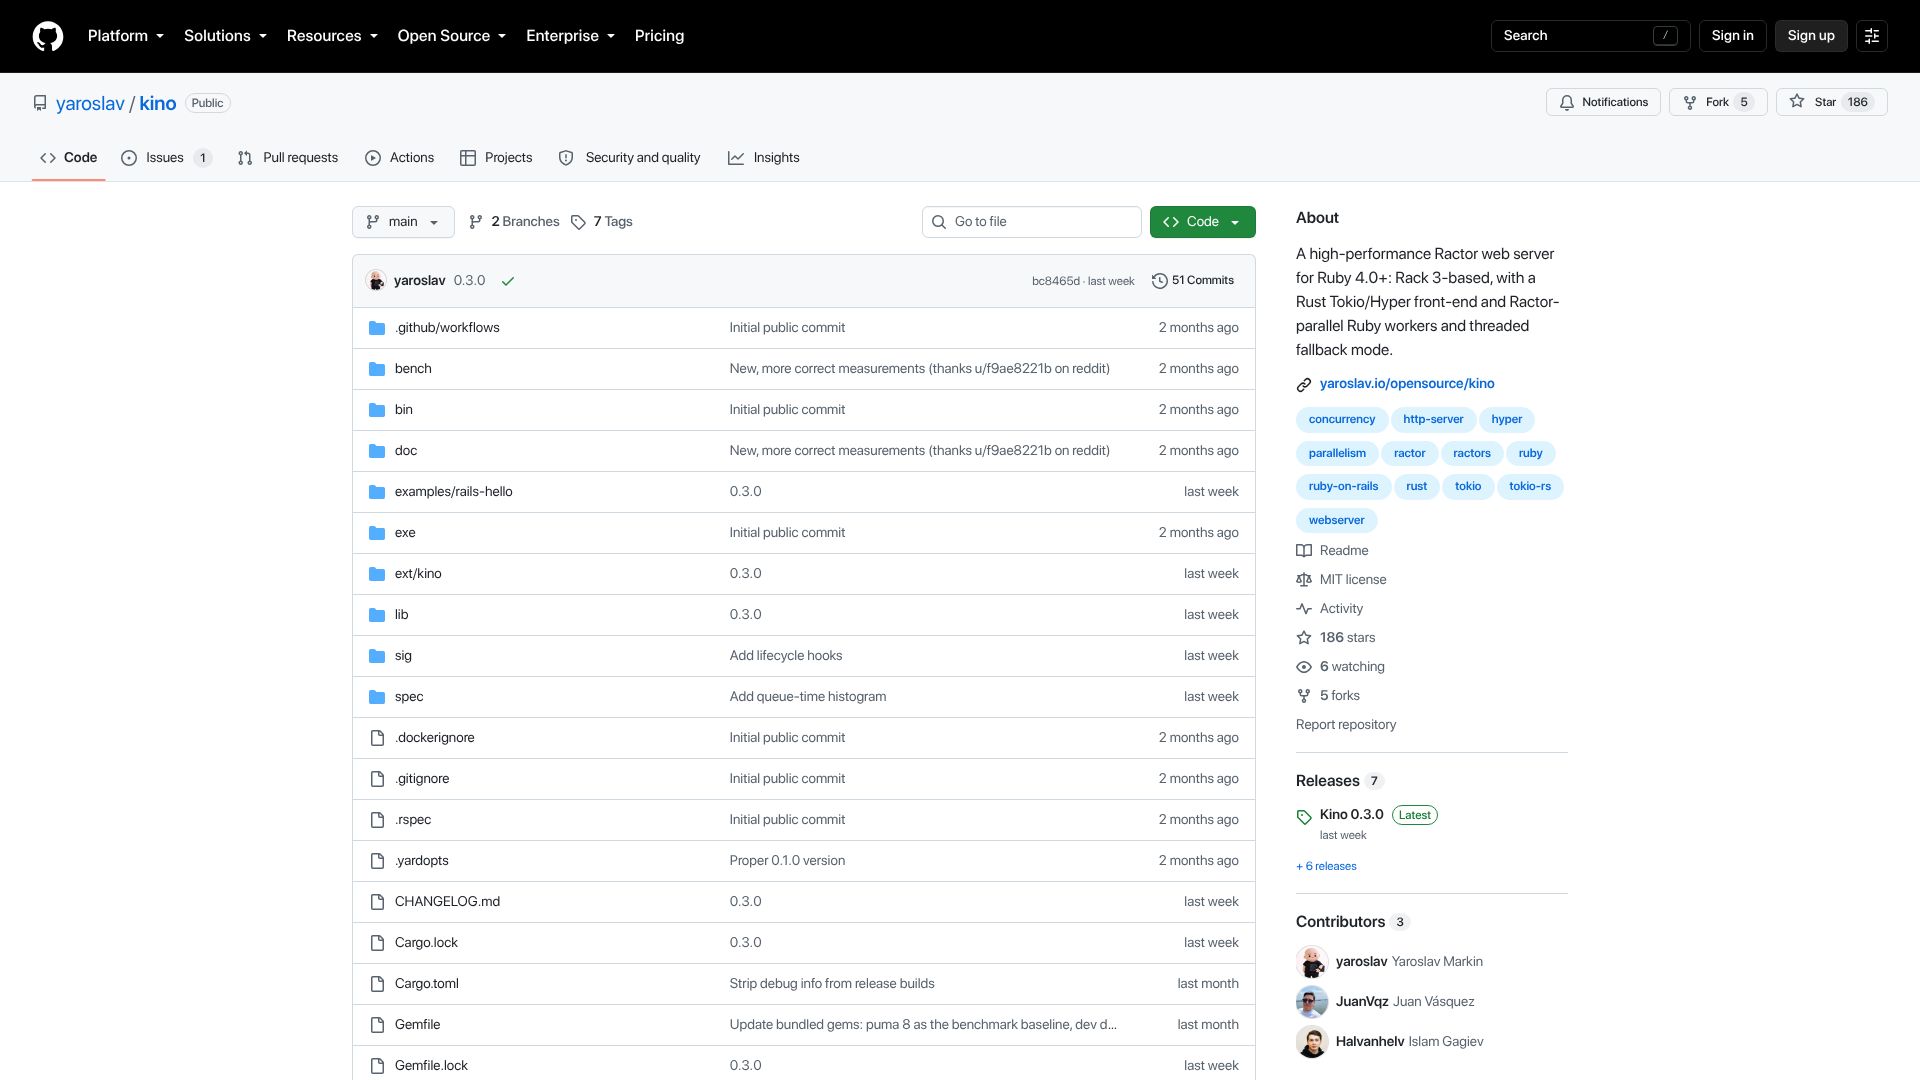Click the Notifications bell button
Image resolution: width=1920 pixels, height=1080 pixels.
pos(1603,102)
